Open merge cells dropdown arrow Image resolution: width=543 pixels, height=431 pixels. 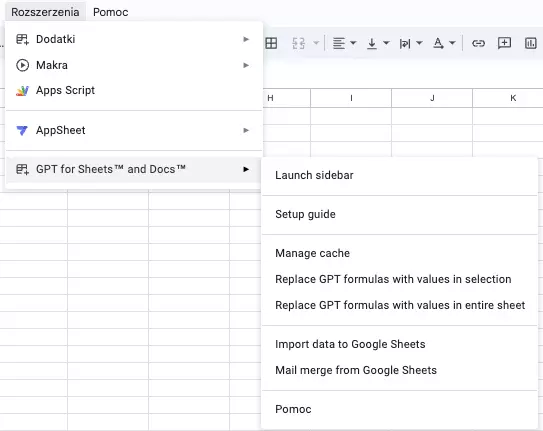(316, 43)
